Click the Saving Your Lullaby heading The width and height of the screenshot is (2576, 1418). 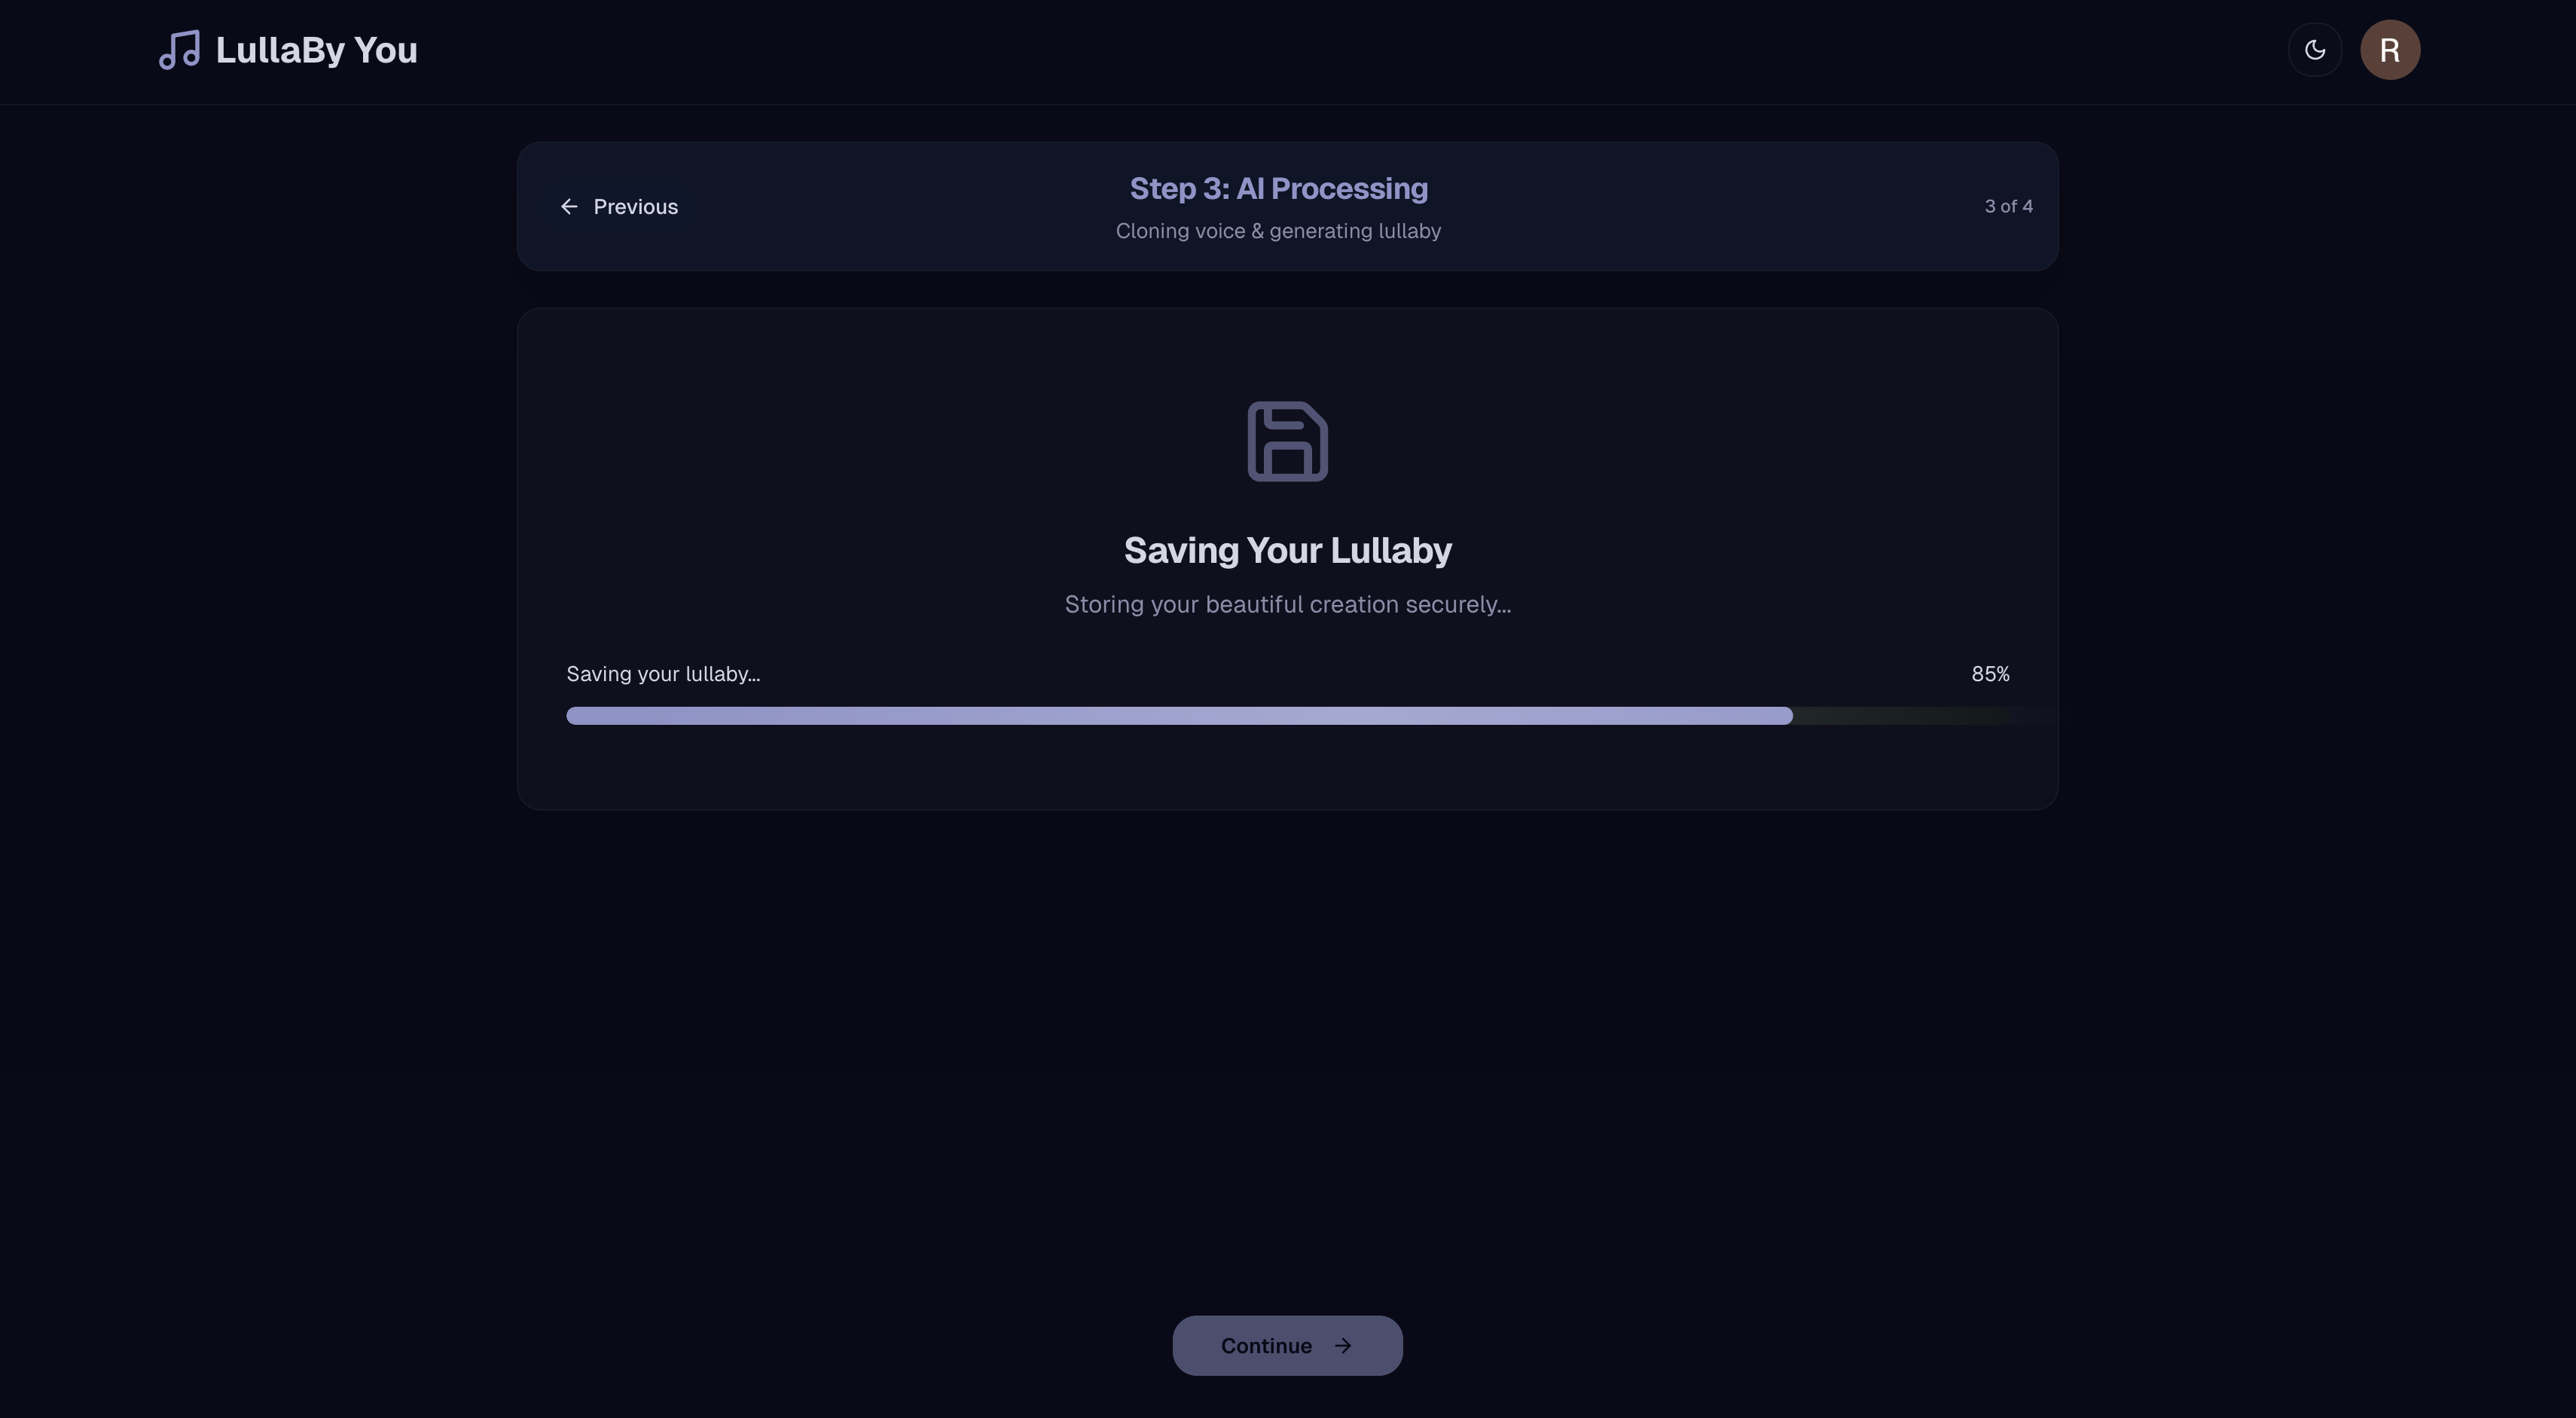(x=1287, y=550)
